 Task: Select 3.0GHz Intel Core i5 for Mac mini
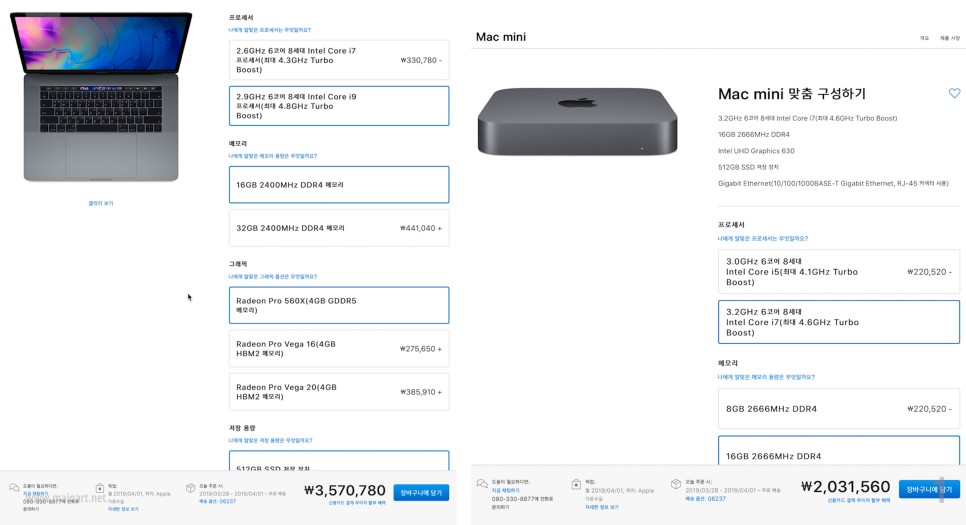point(838,272)
